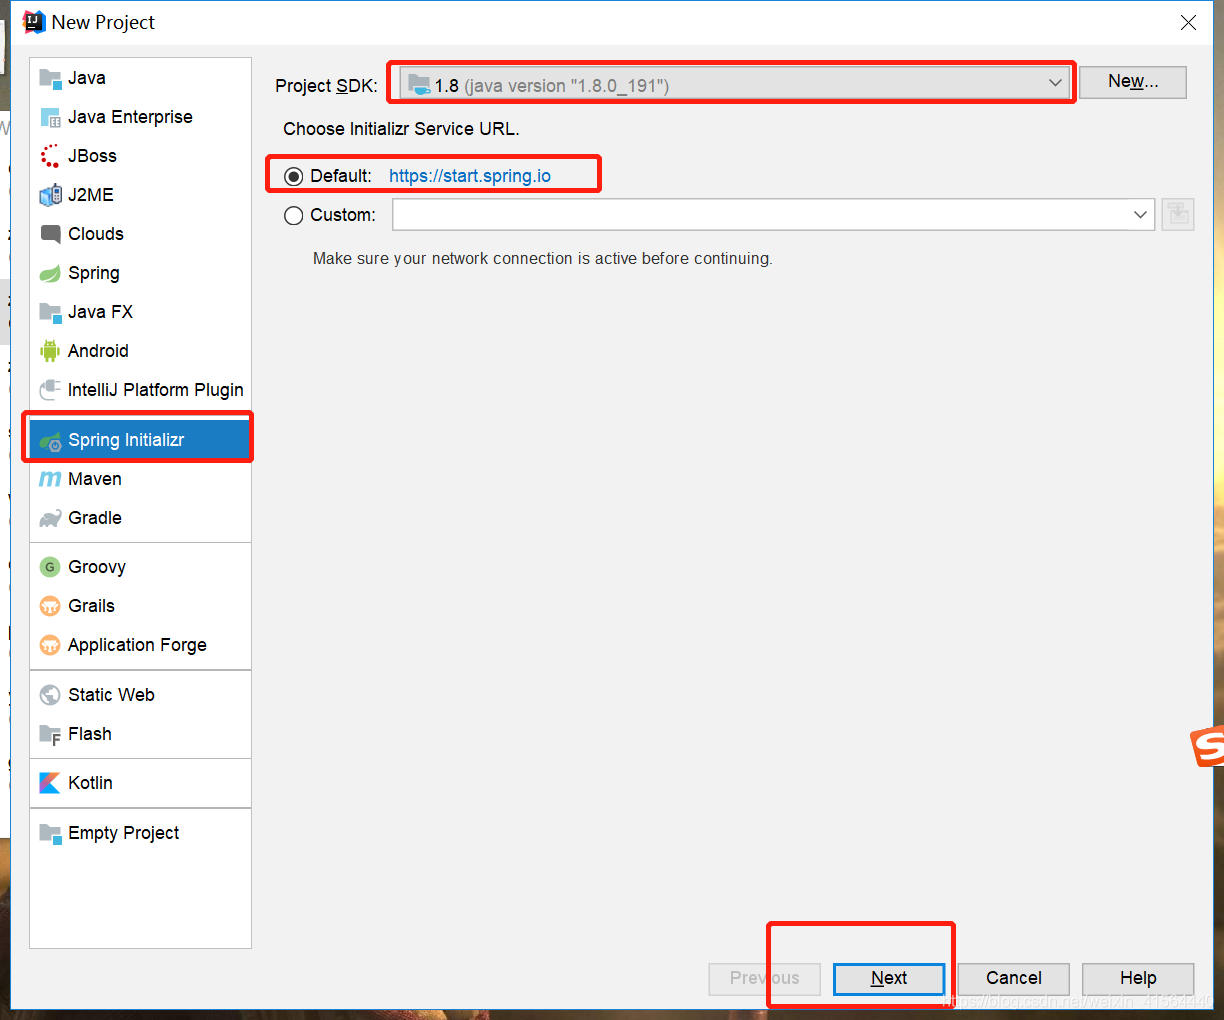1224x1020 pixels.
Task: Select the Maven icon
Action: tap(50, 479)
